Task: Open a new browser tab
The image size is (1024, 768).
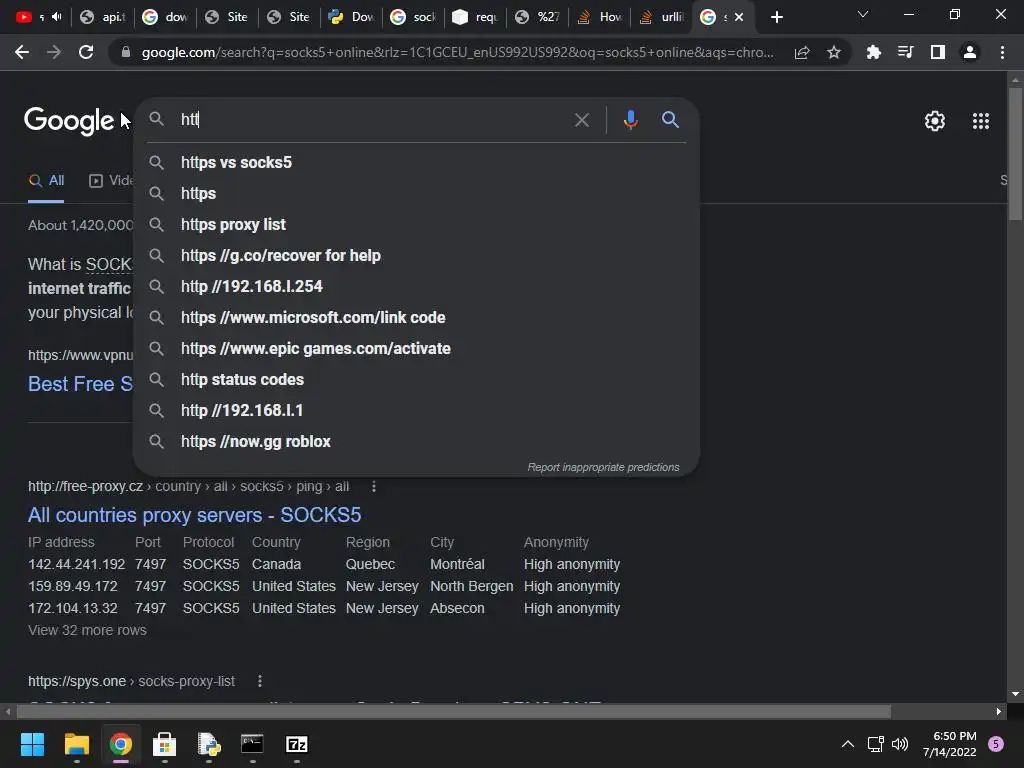Action: 776,17
